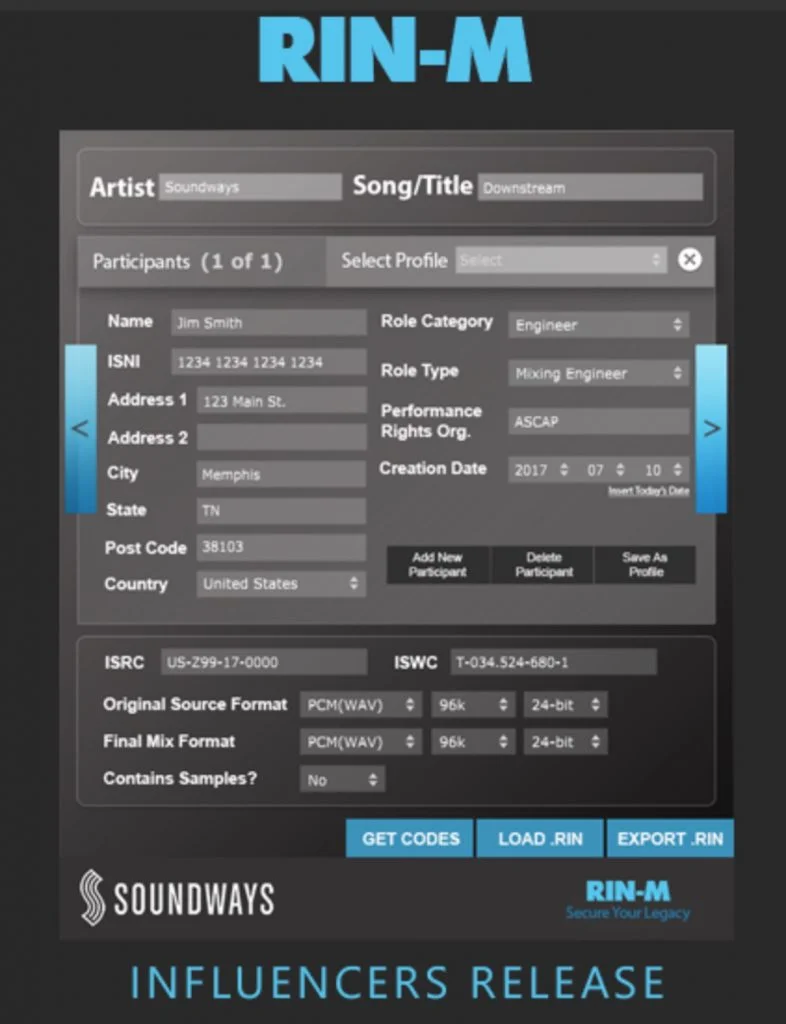Screen dimensions: 786x1024
Task: Go to next participant with right arrow
Action: 711,428
